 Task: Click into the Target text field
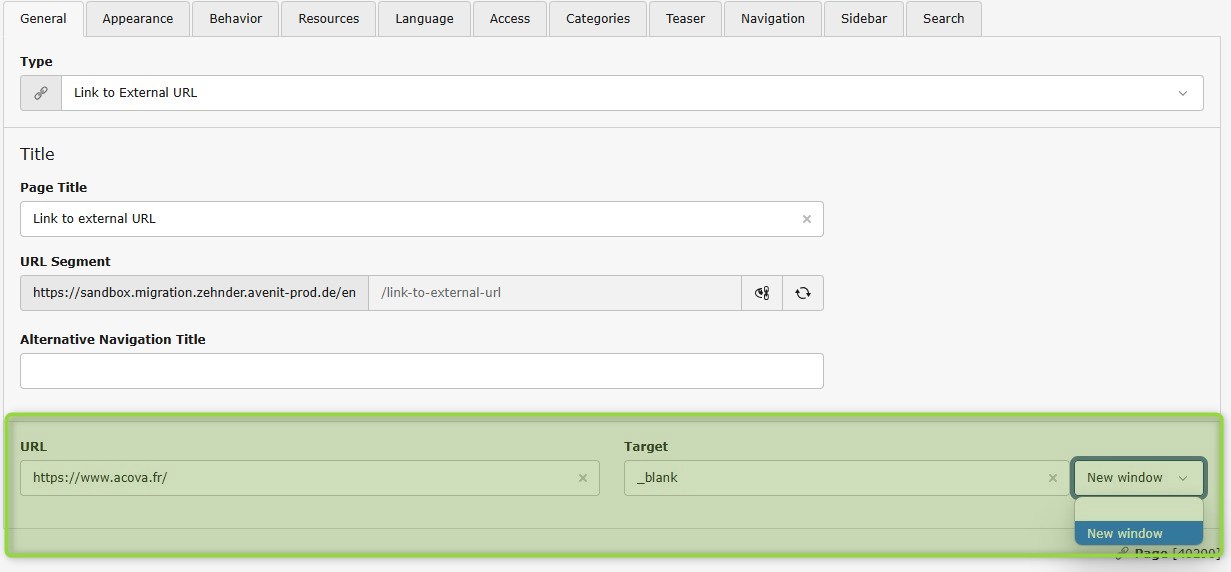pos(835,478)
